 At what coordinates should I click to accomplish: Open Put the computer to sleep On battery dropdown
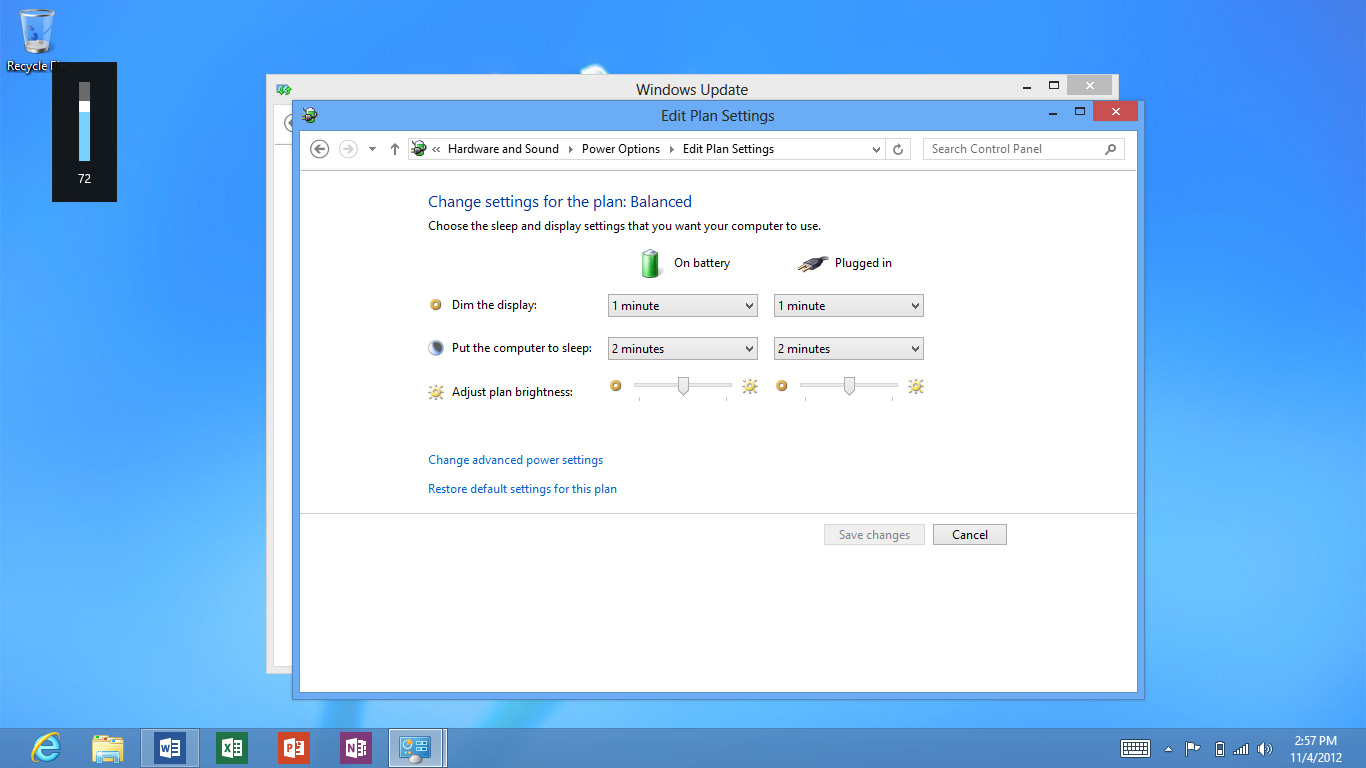pos(683,349)
